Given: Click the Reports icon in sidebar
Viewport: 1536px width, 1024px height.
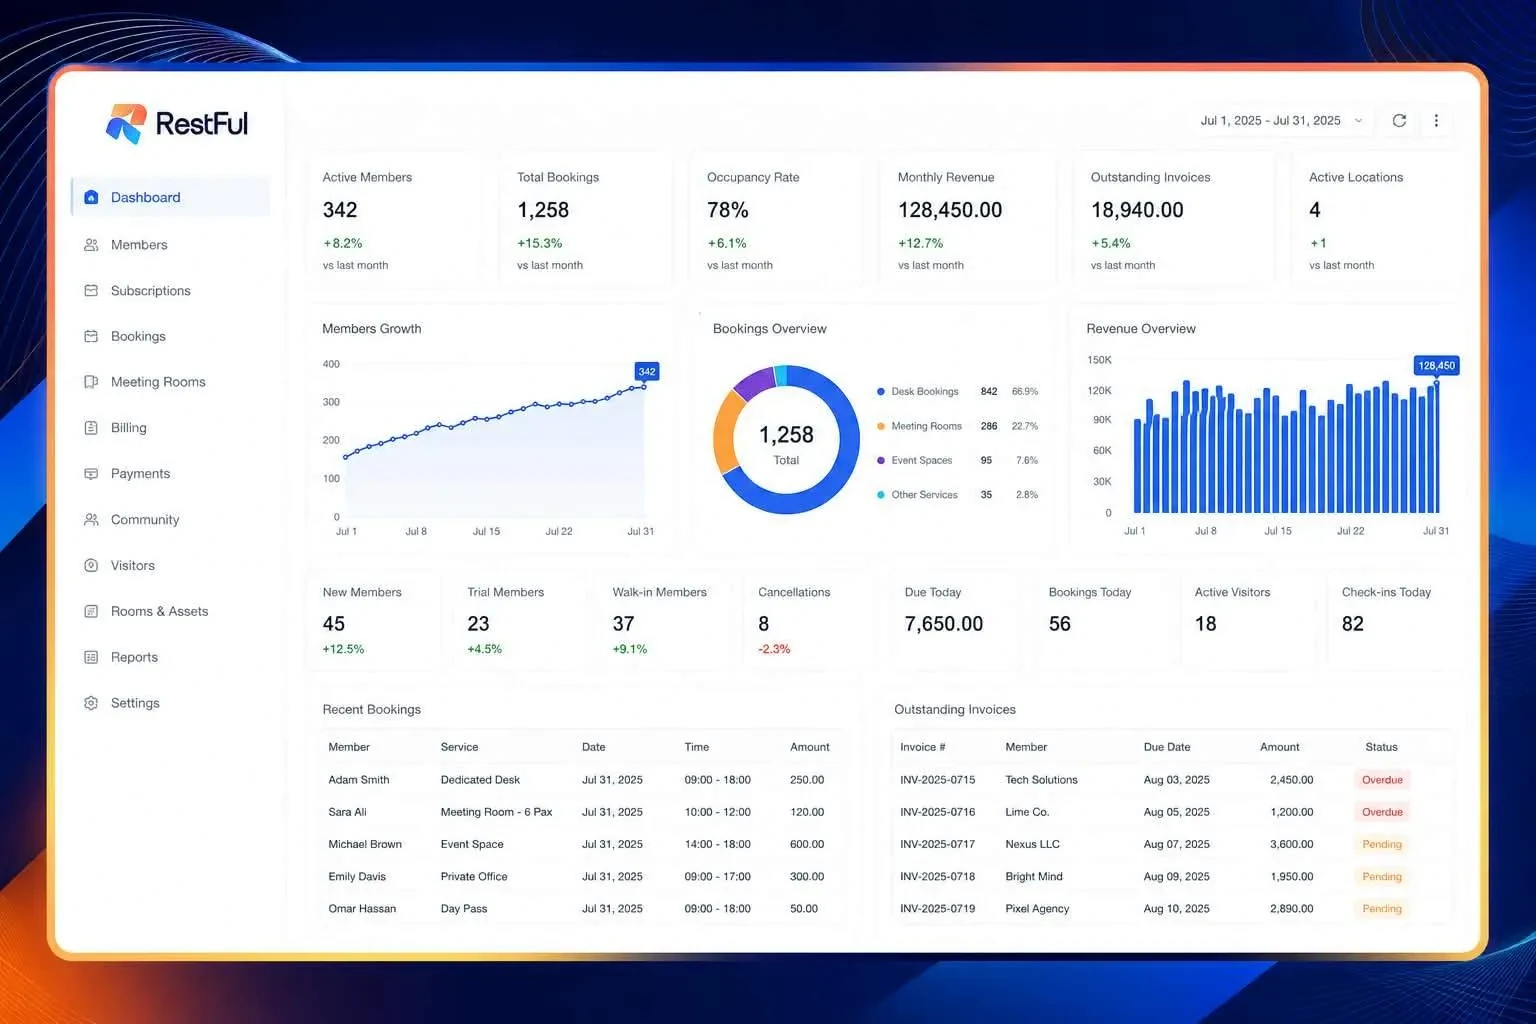Looking at the screenshot, I should (91, 657).
